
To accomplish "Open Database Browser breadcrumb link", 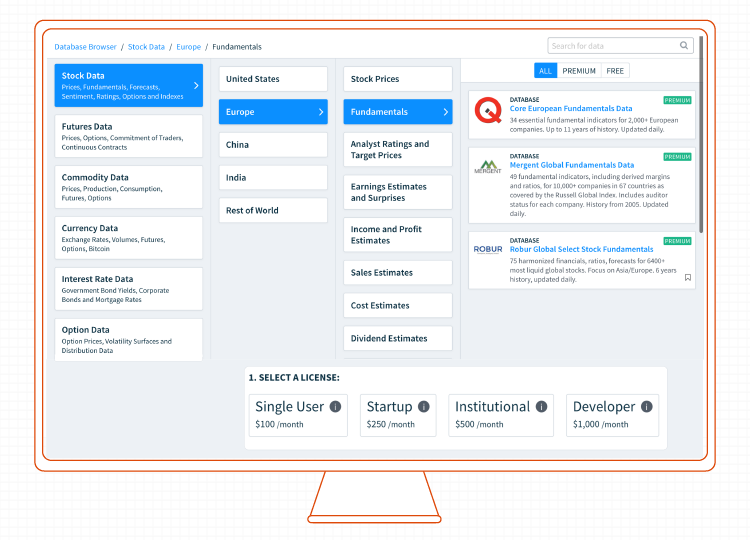I will point(85,47).
